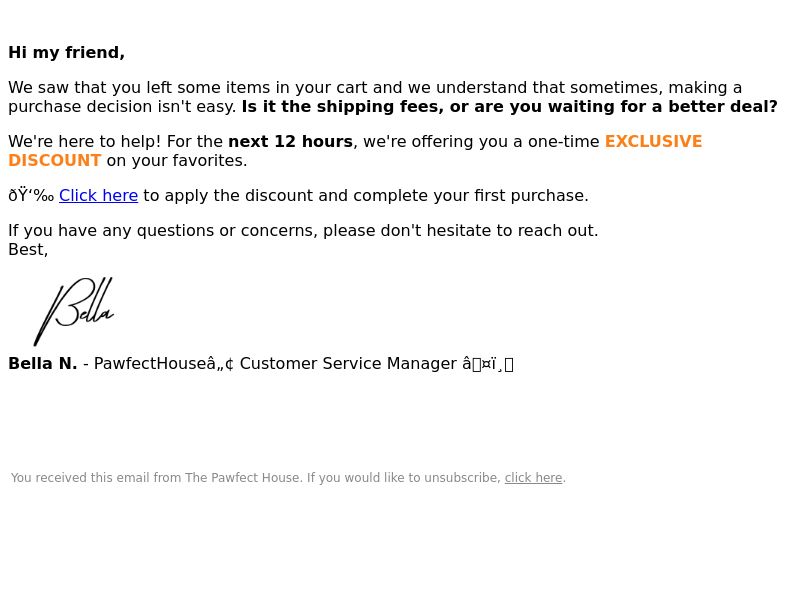800x600 pixels.
Task: Click the bold name 'Bella N.'
Action: (43, 364)
